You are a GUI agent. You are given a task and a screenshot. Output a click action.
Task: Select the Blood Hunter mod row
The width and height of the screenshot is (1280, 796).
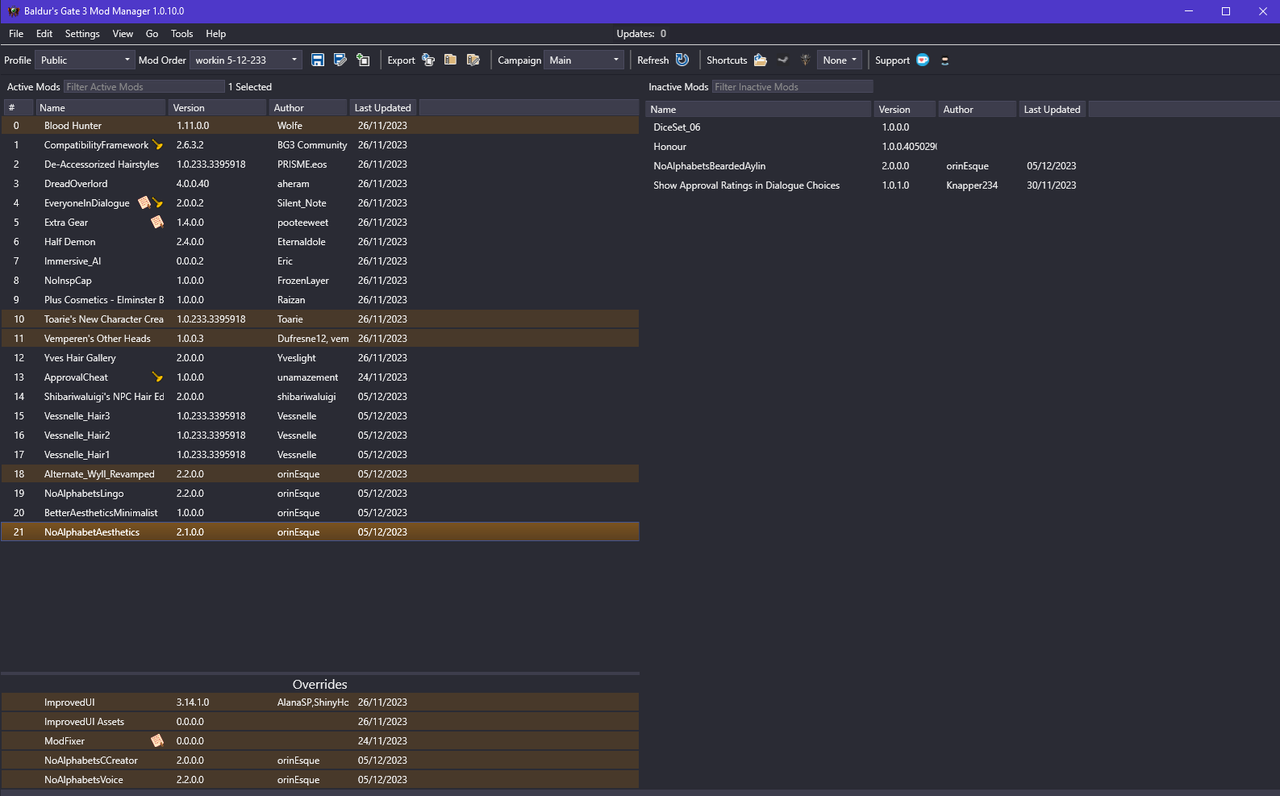pos(320,126)
